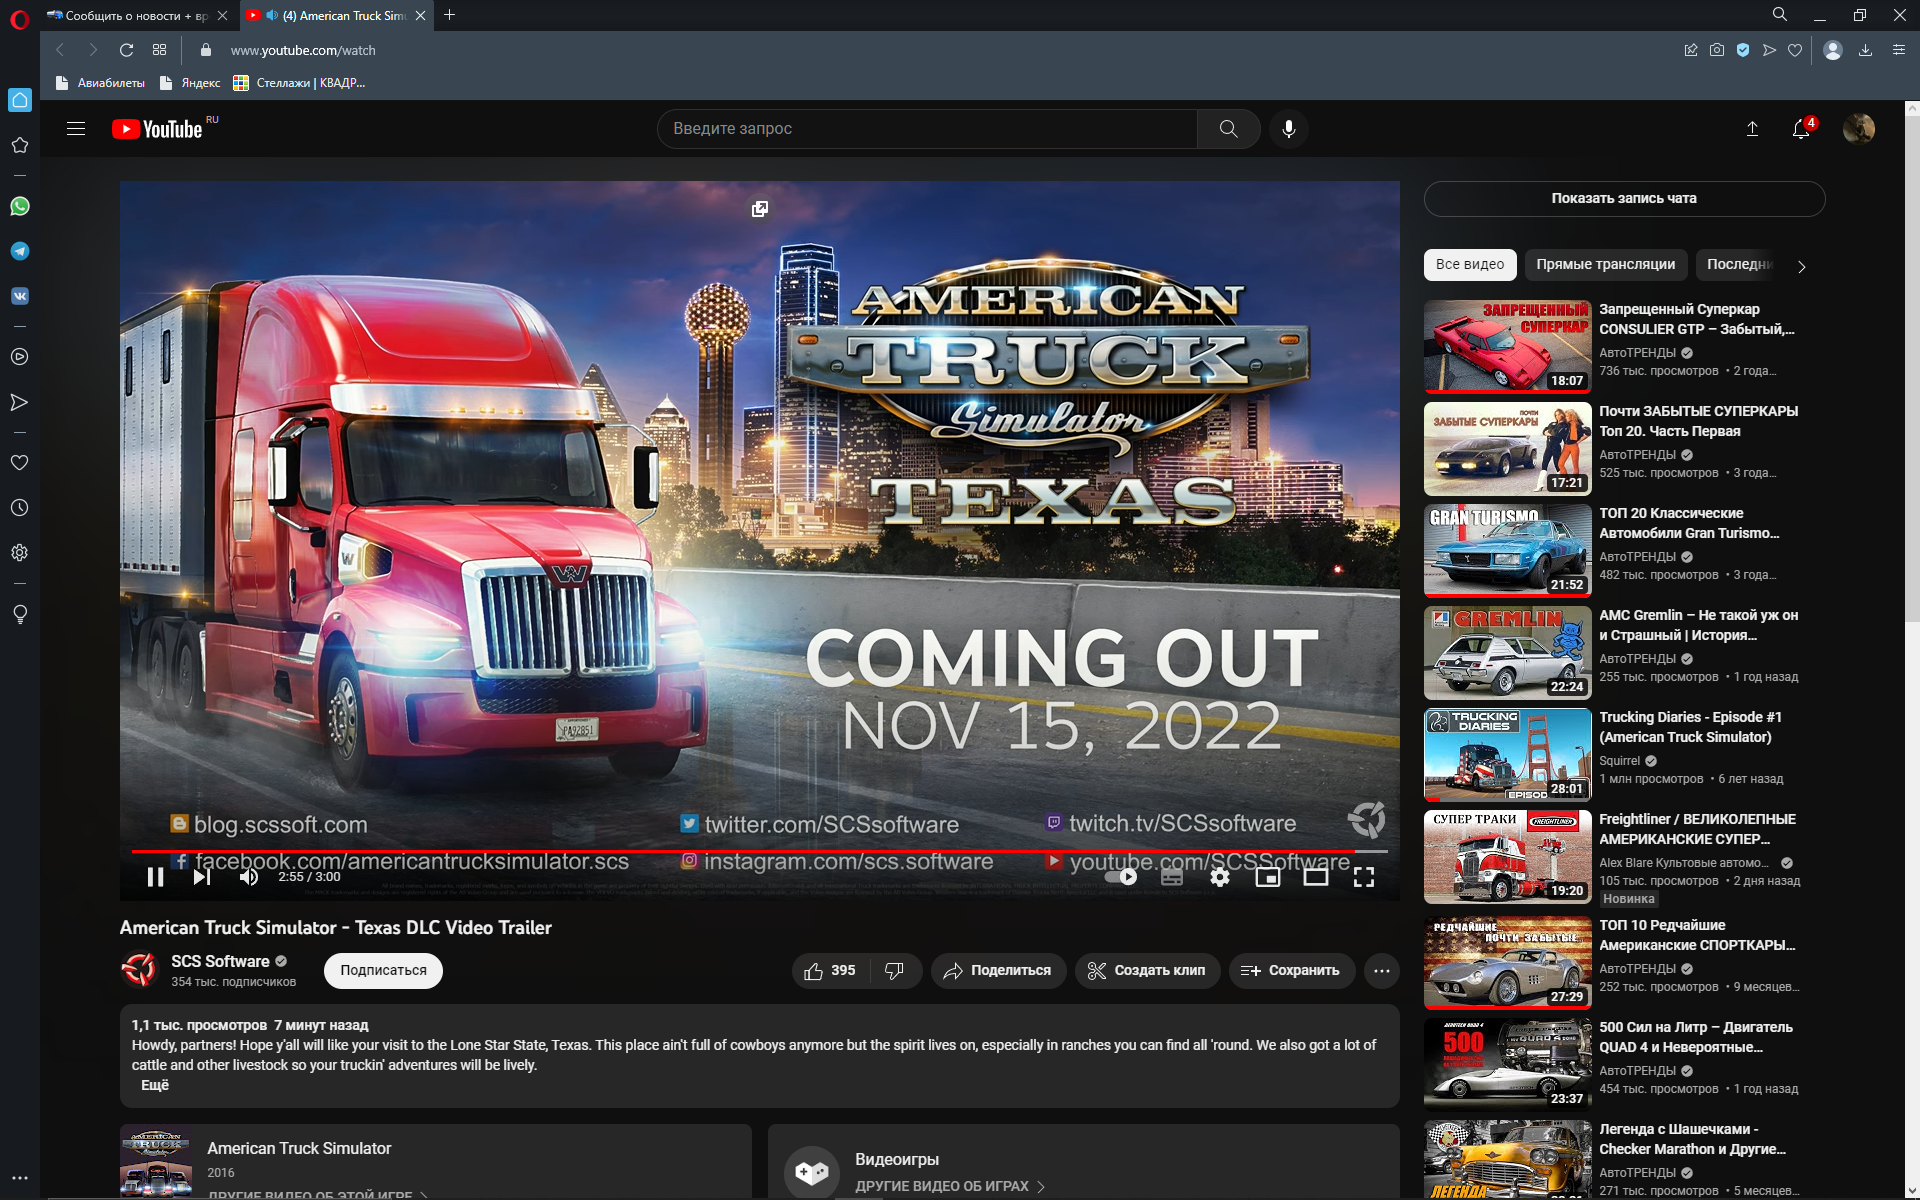Open Opera home start page icon

(19, 100)
